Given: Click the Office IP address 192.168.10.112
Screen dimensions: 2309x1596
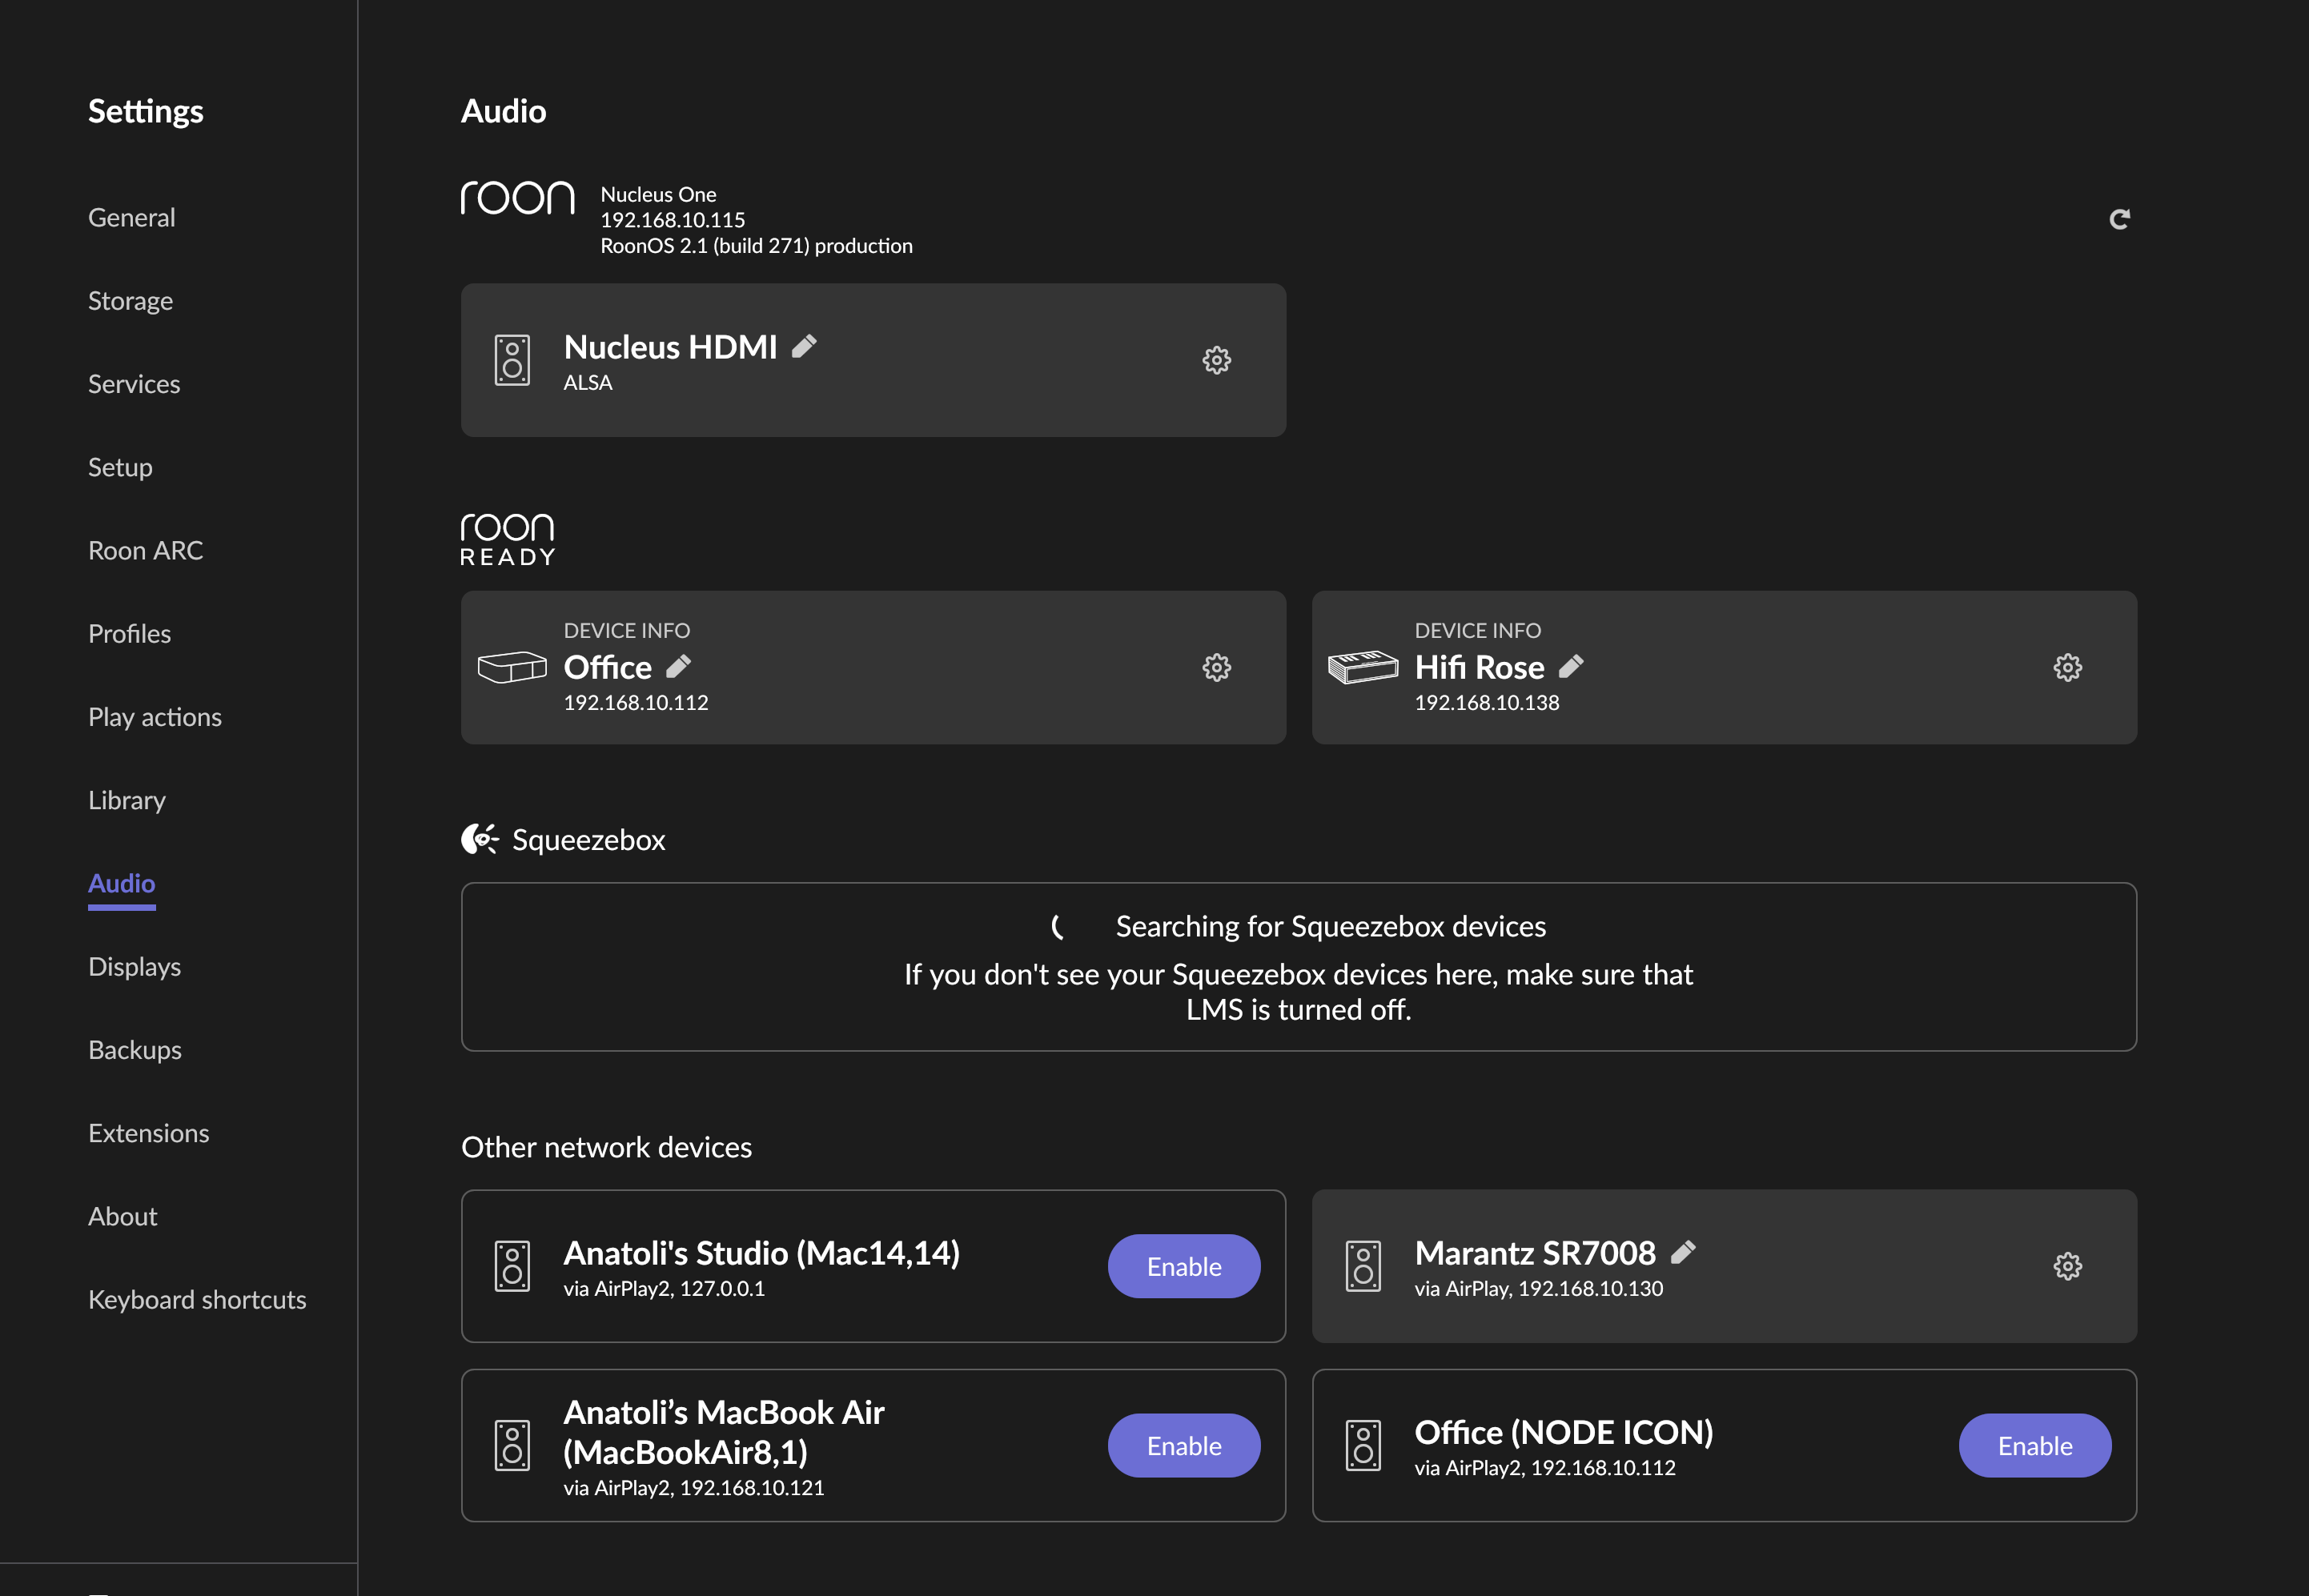Looking at the screenshot, I should pyautogui.click(x=635, y=702).
